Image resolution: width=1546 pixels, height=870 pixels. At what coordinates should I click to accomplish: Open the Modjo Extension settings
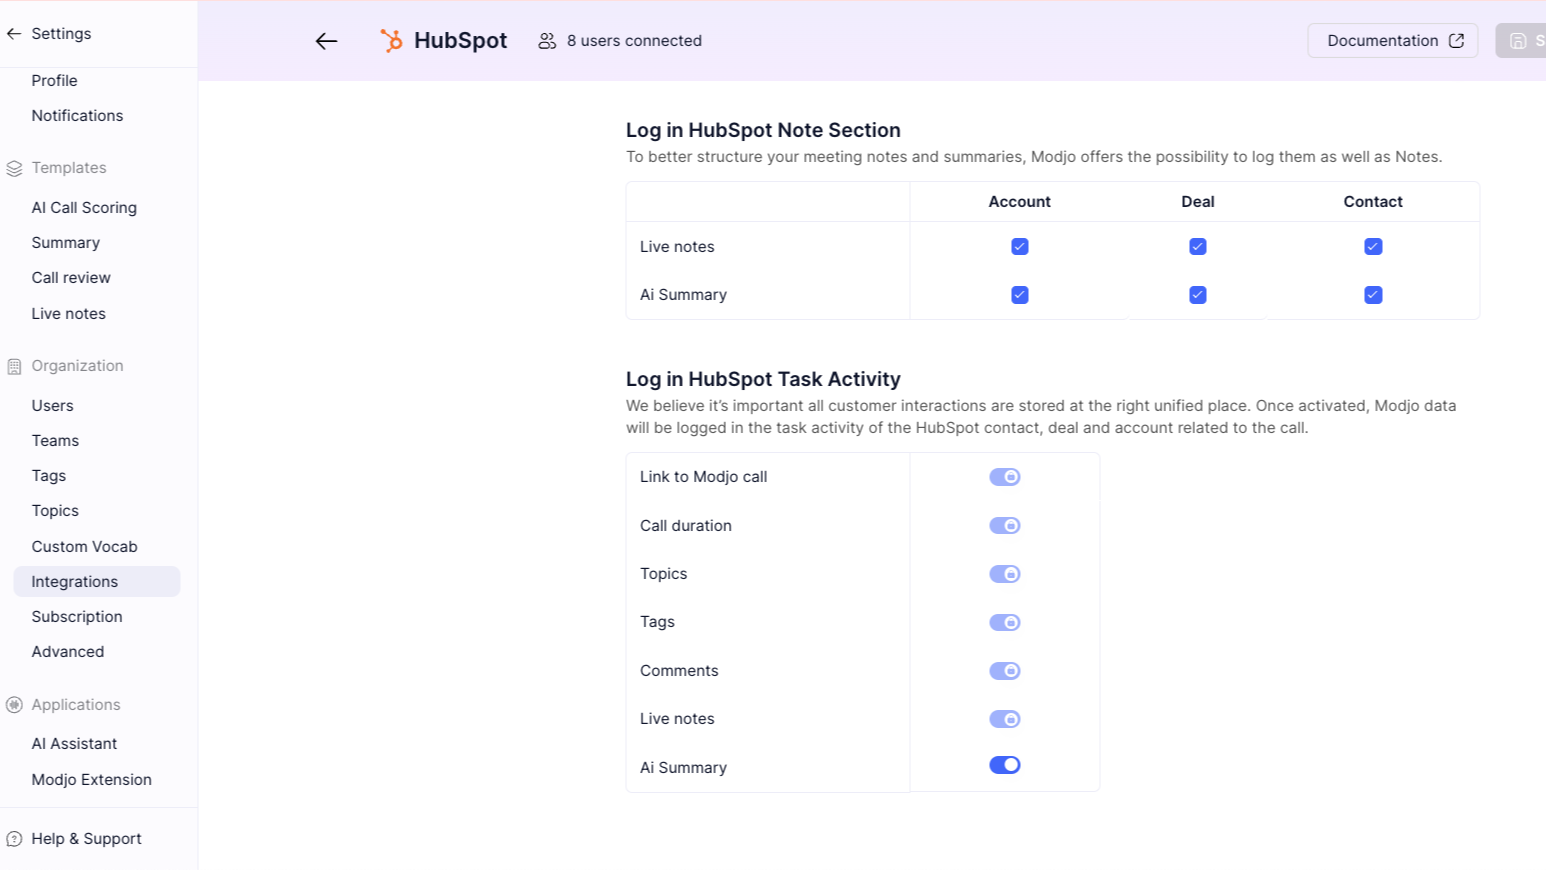click(x=91, y=779)
